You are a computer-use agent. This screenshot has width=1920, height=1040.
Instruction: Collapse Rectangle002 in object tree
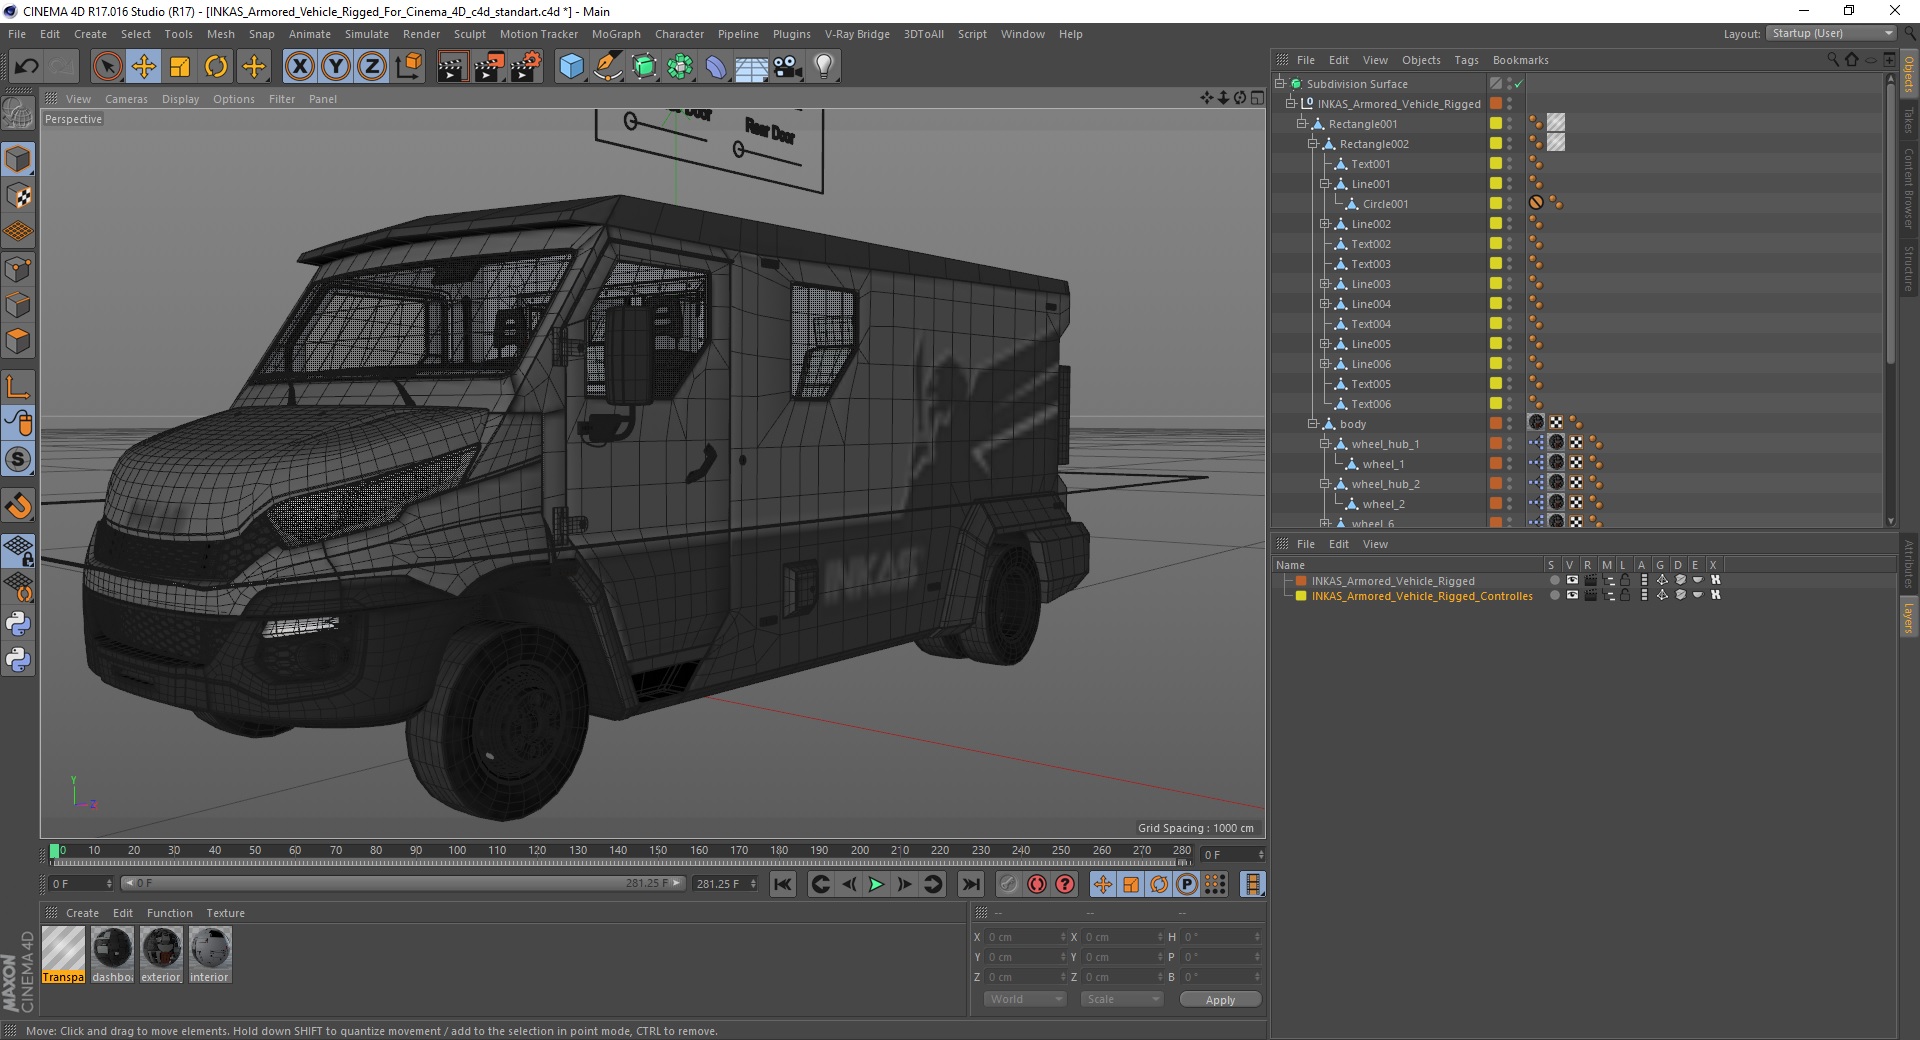1313,144
